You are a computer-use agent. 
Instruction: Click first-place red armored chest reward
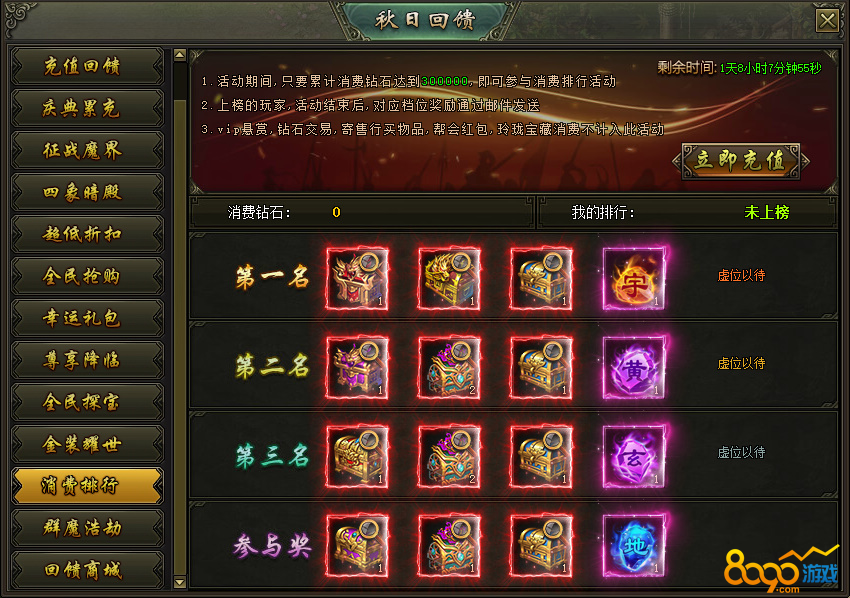pos(357,279)
